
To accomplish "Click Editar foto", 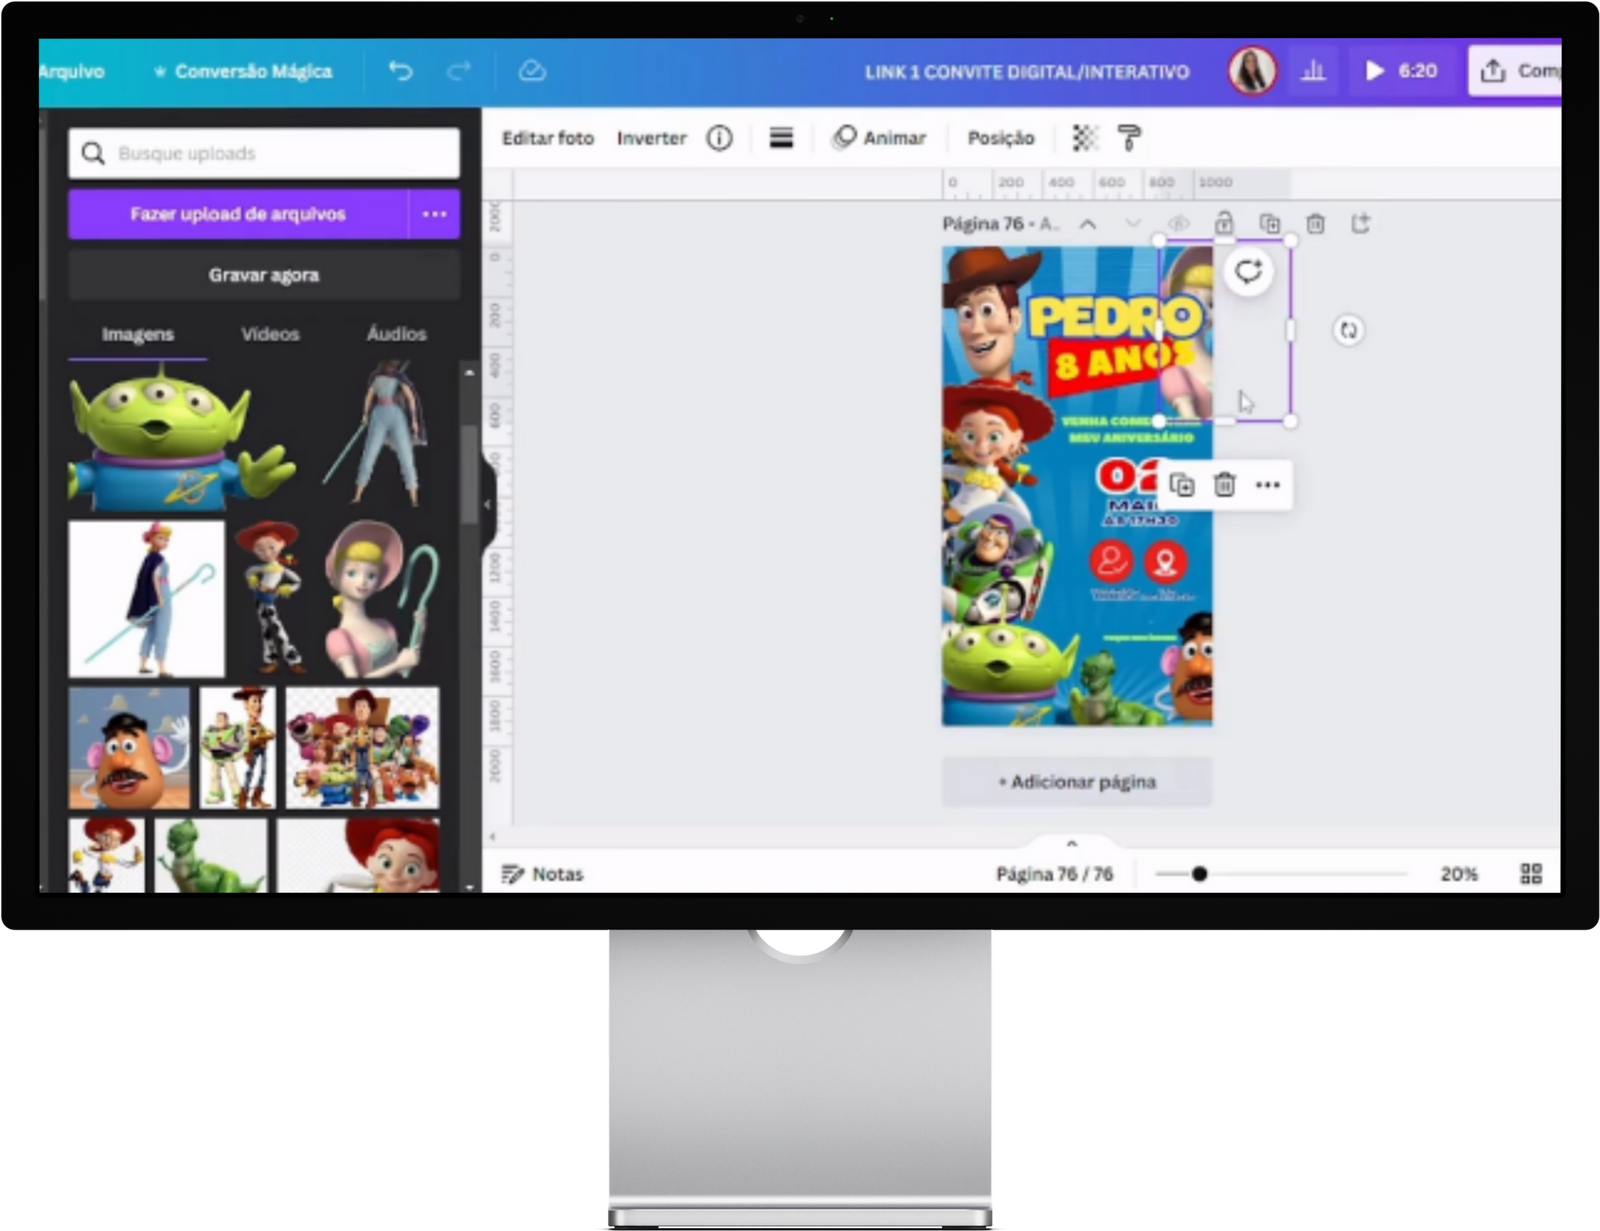I will 548,138.
